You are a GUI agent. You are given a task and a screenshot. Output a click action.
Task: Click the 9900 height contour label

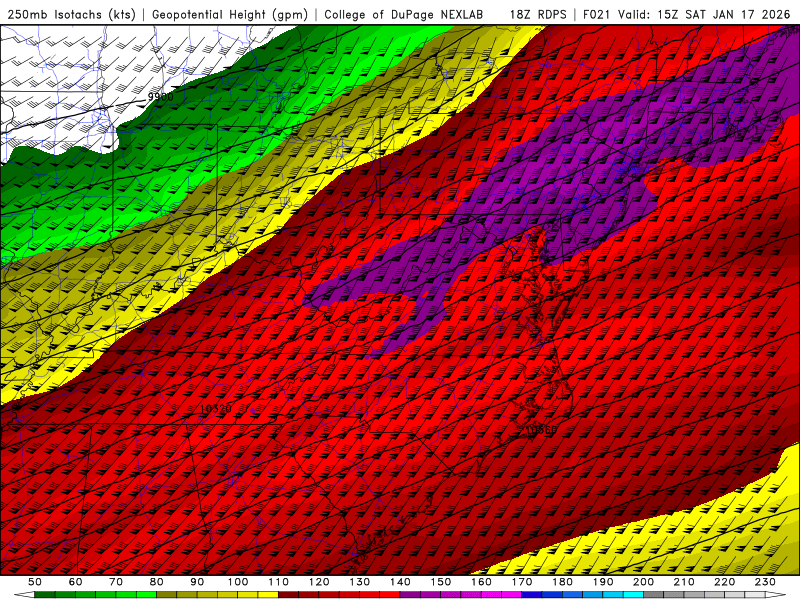(x=161, y=96)
